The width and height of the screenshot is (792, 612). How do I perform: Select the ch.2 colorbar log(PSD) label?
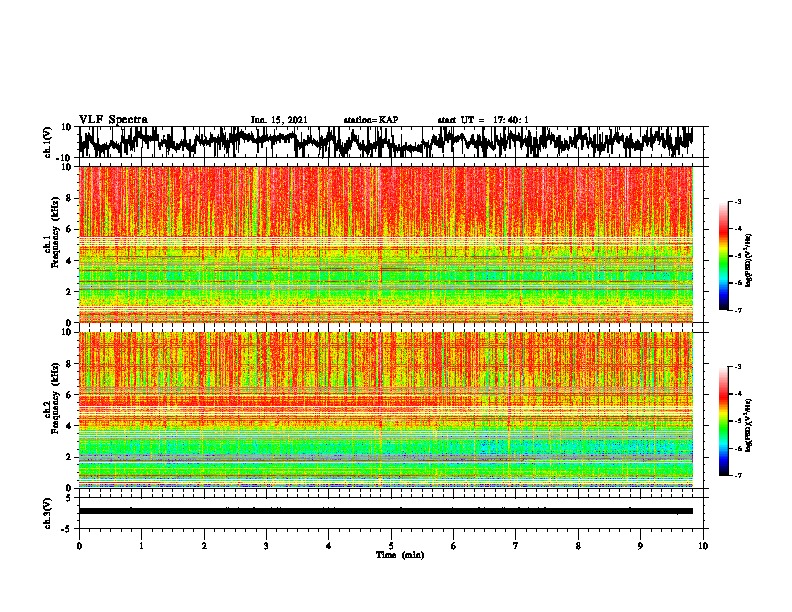[749, 425]
